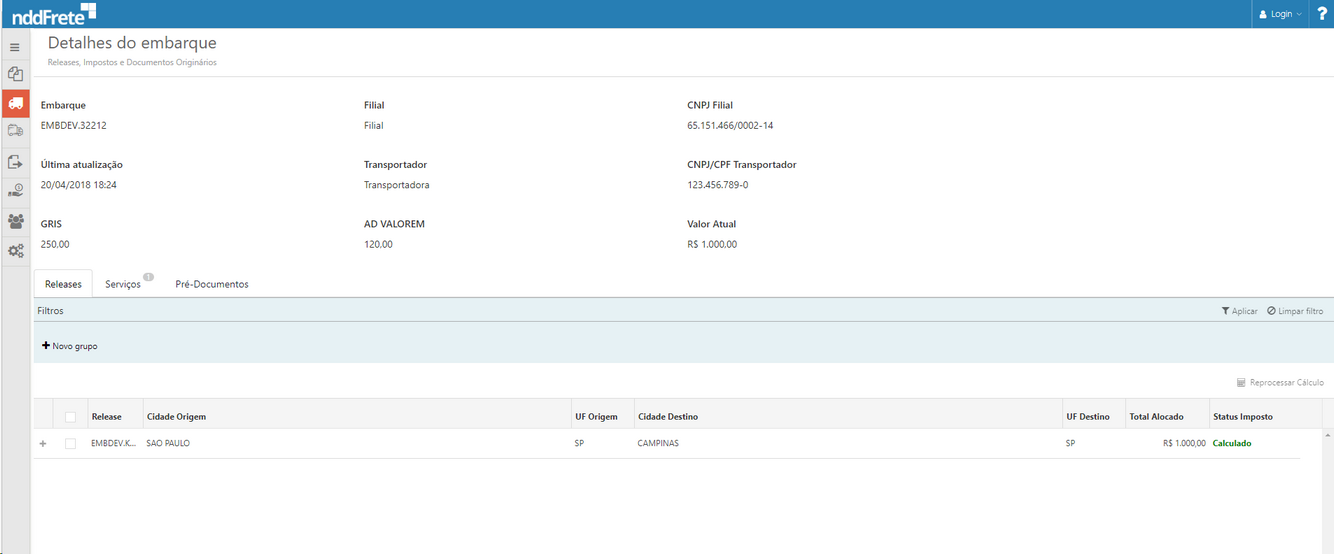
Task: Open the hand with coin payment icon
Action: pos(15,190)
